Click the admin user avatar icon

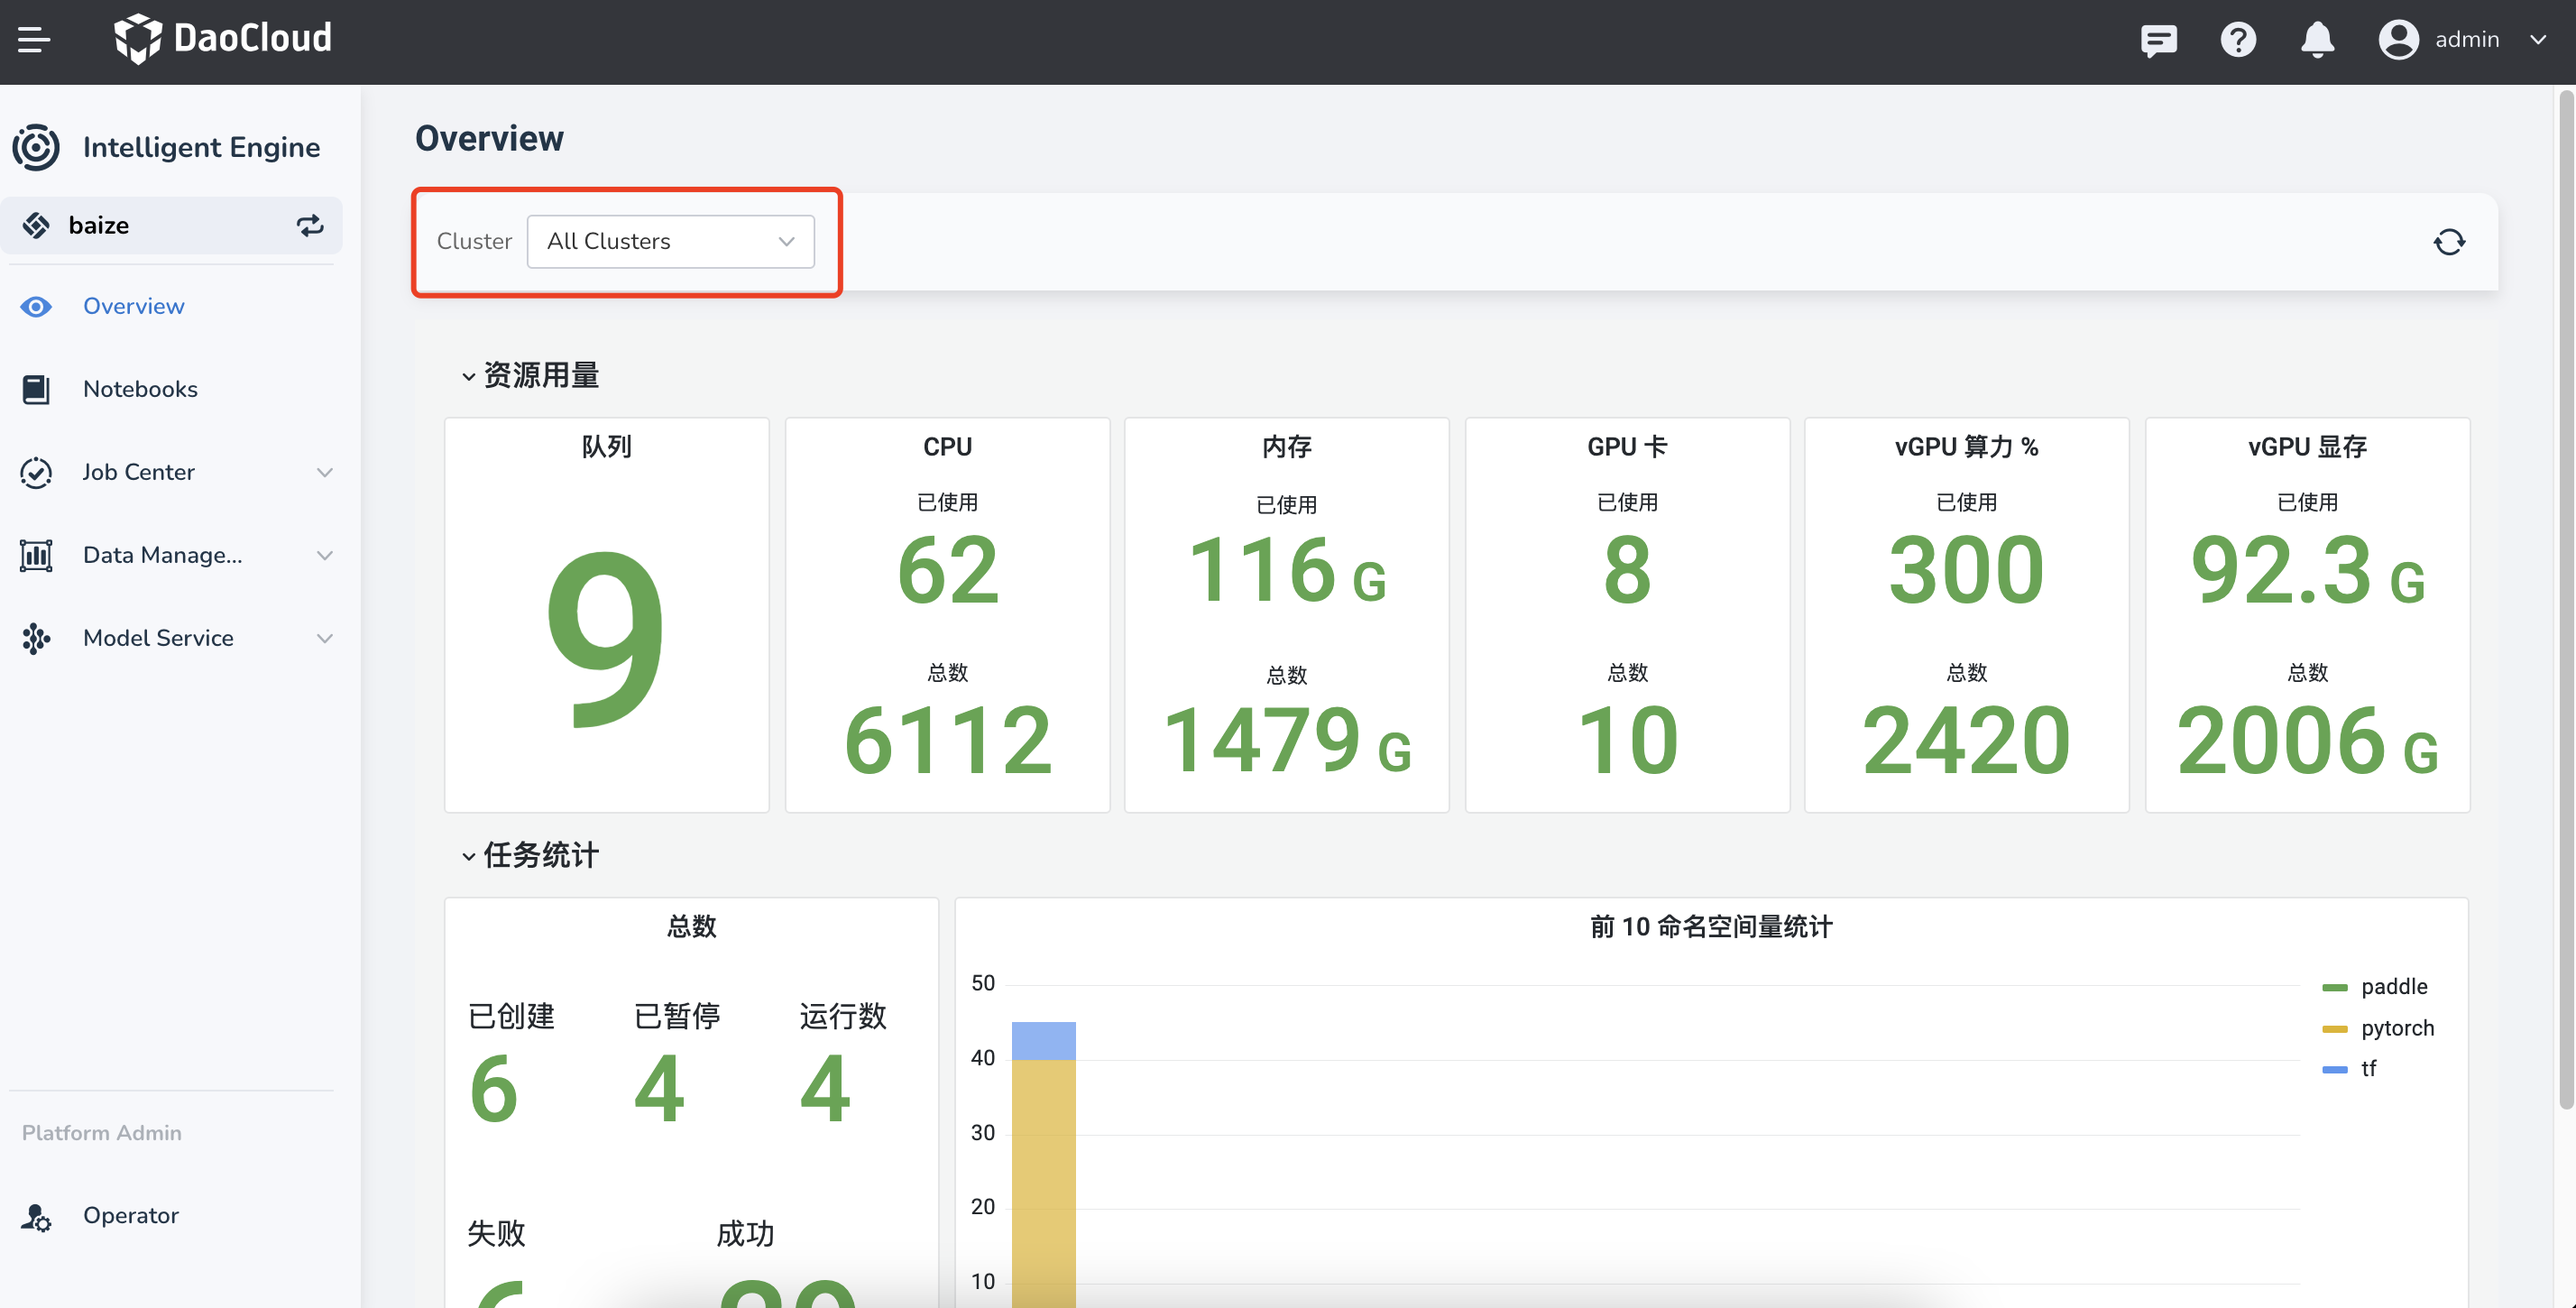pos(2398,40)
